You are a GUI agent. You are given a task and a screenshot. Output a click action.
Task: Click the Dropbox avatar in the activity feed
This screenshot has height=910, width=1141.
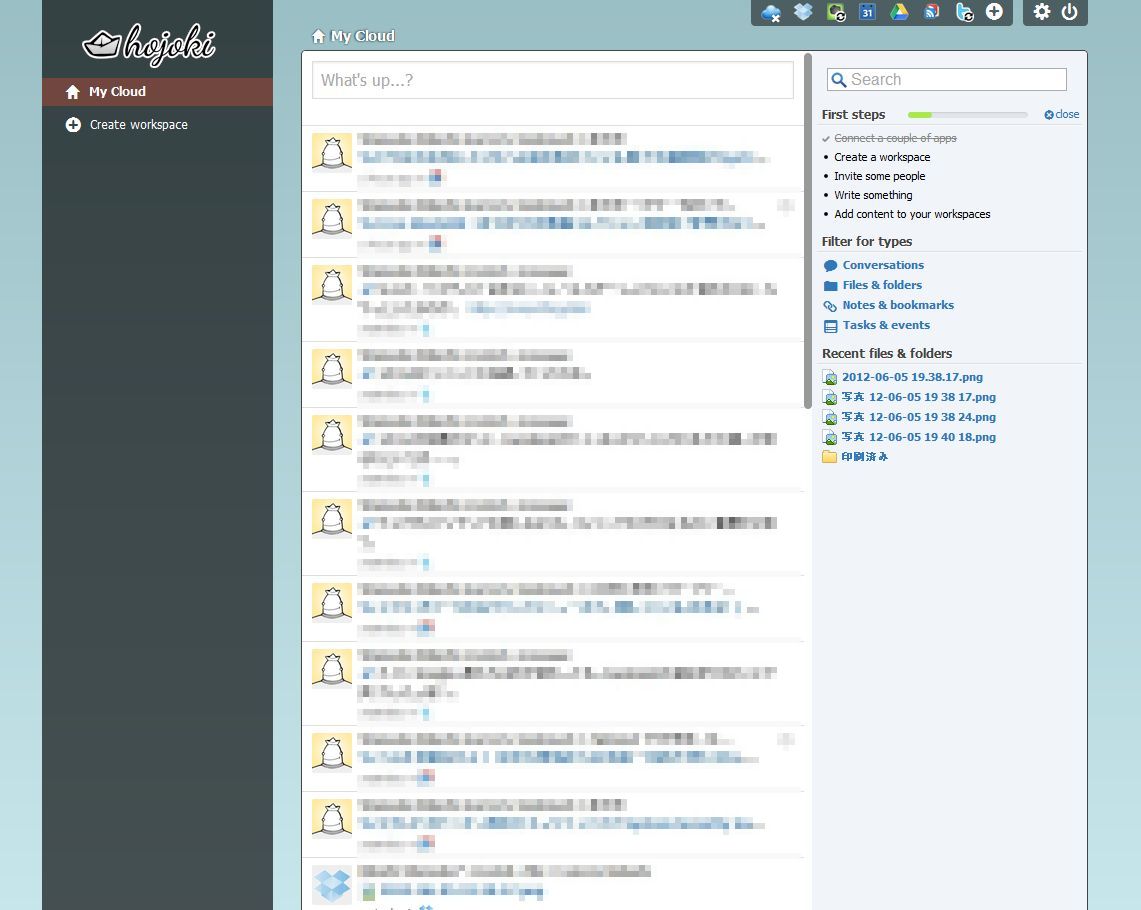pyautogui.click(x=332, y=885)
